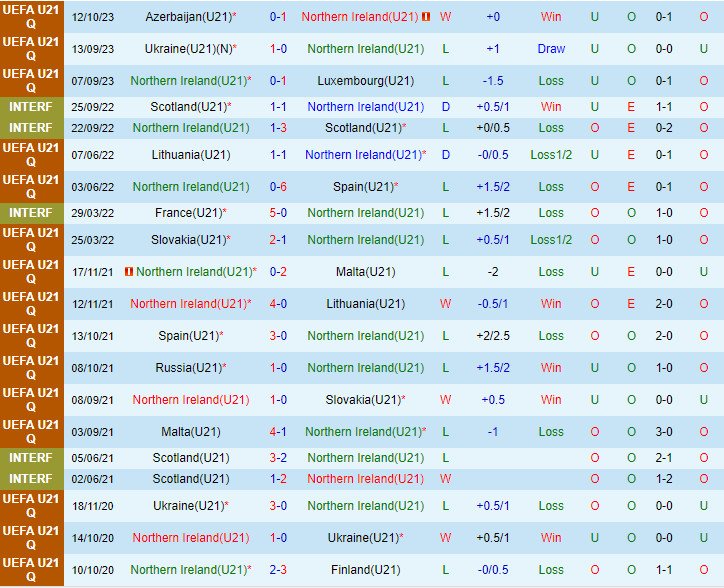Viewport: 724px width, 588px height.
Task: Click handicap -1.5 in Luxembourg row
Action: pos(493,81)
